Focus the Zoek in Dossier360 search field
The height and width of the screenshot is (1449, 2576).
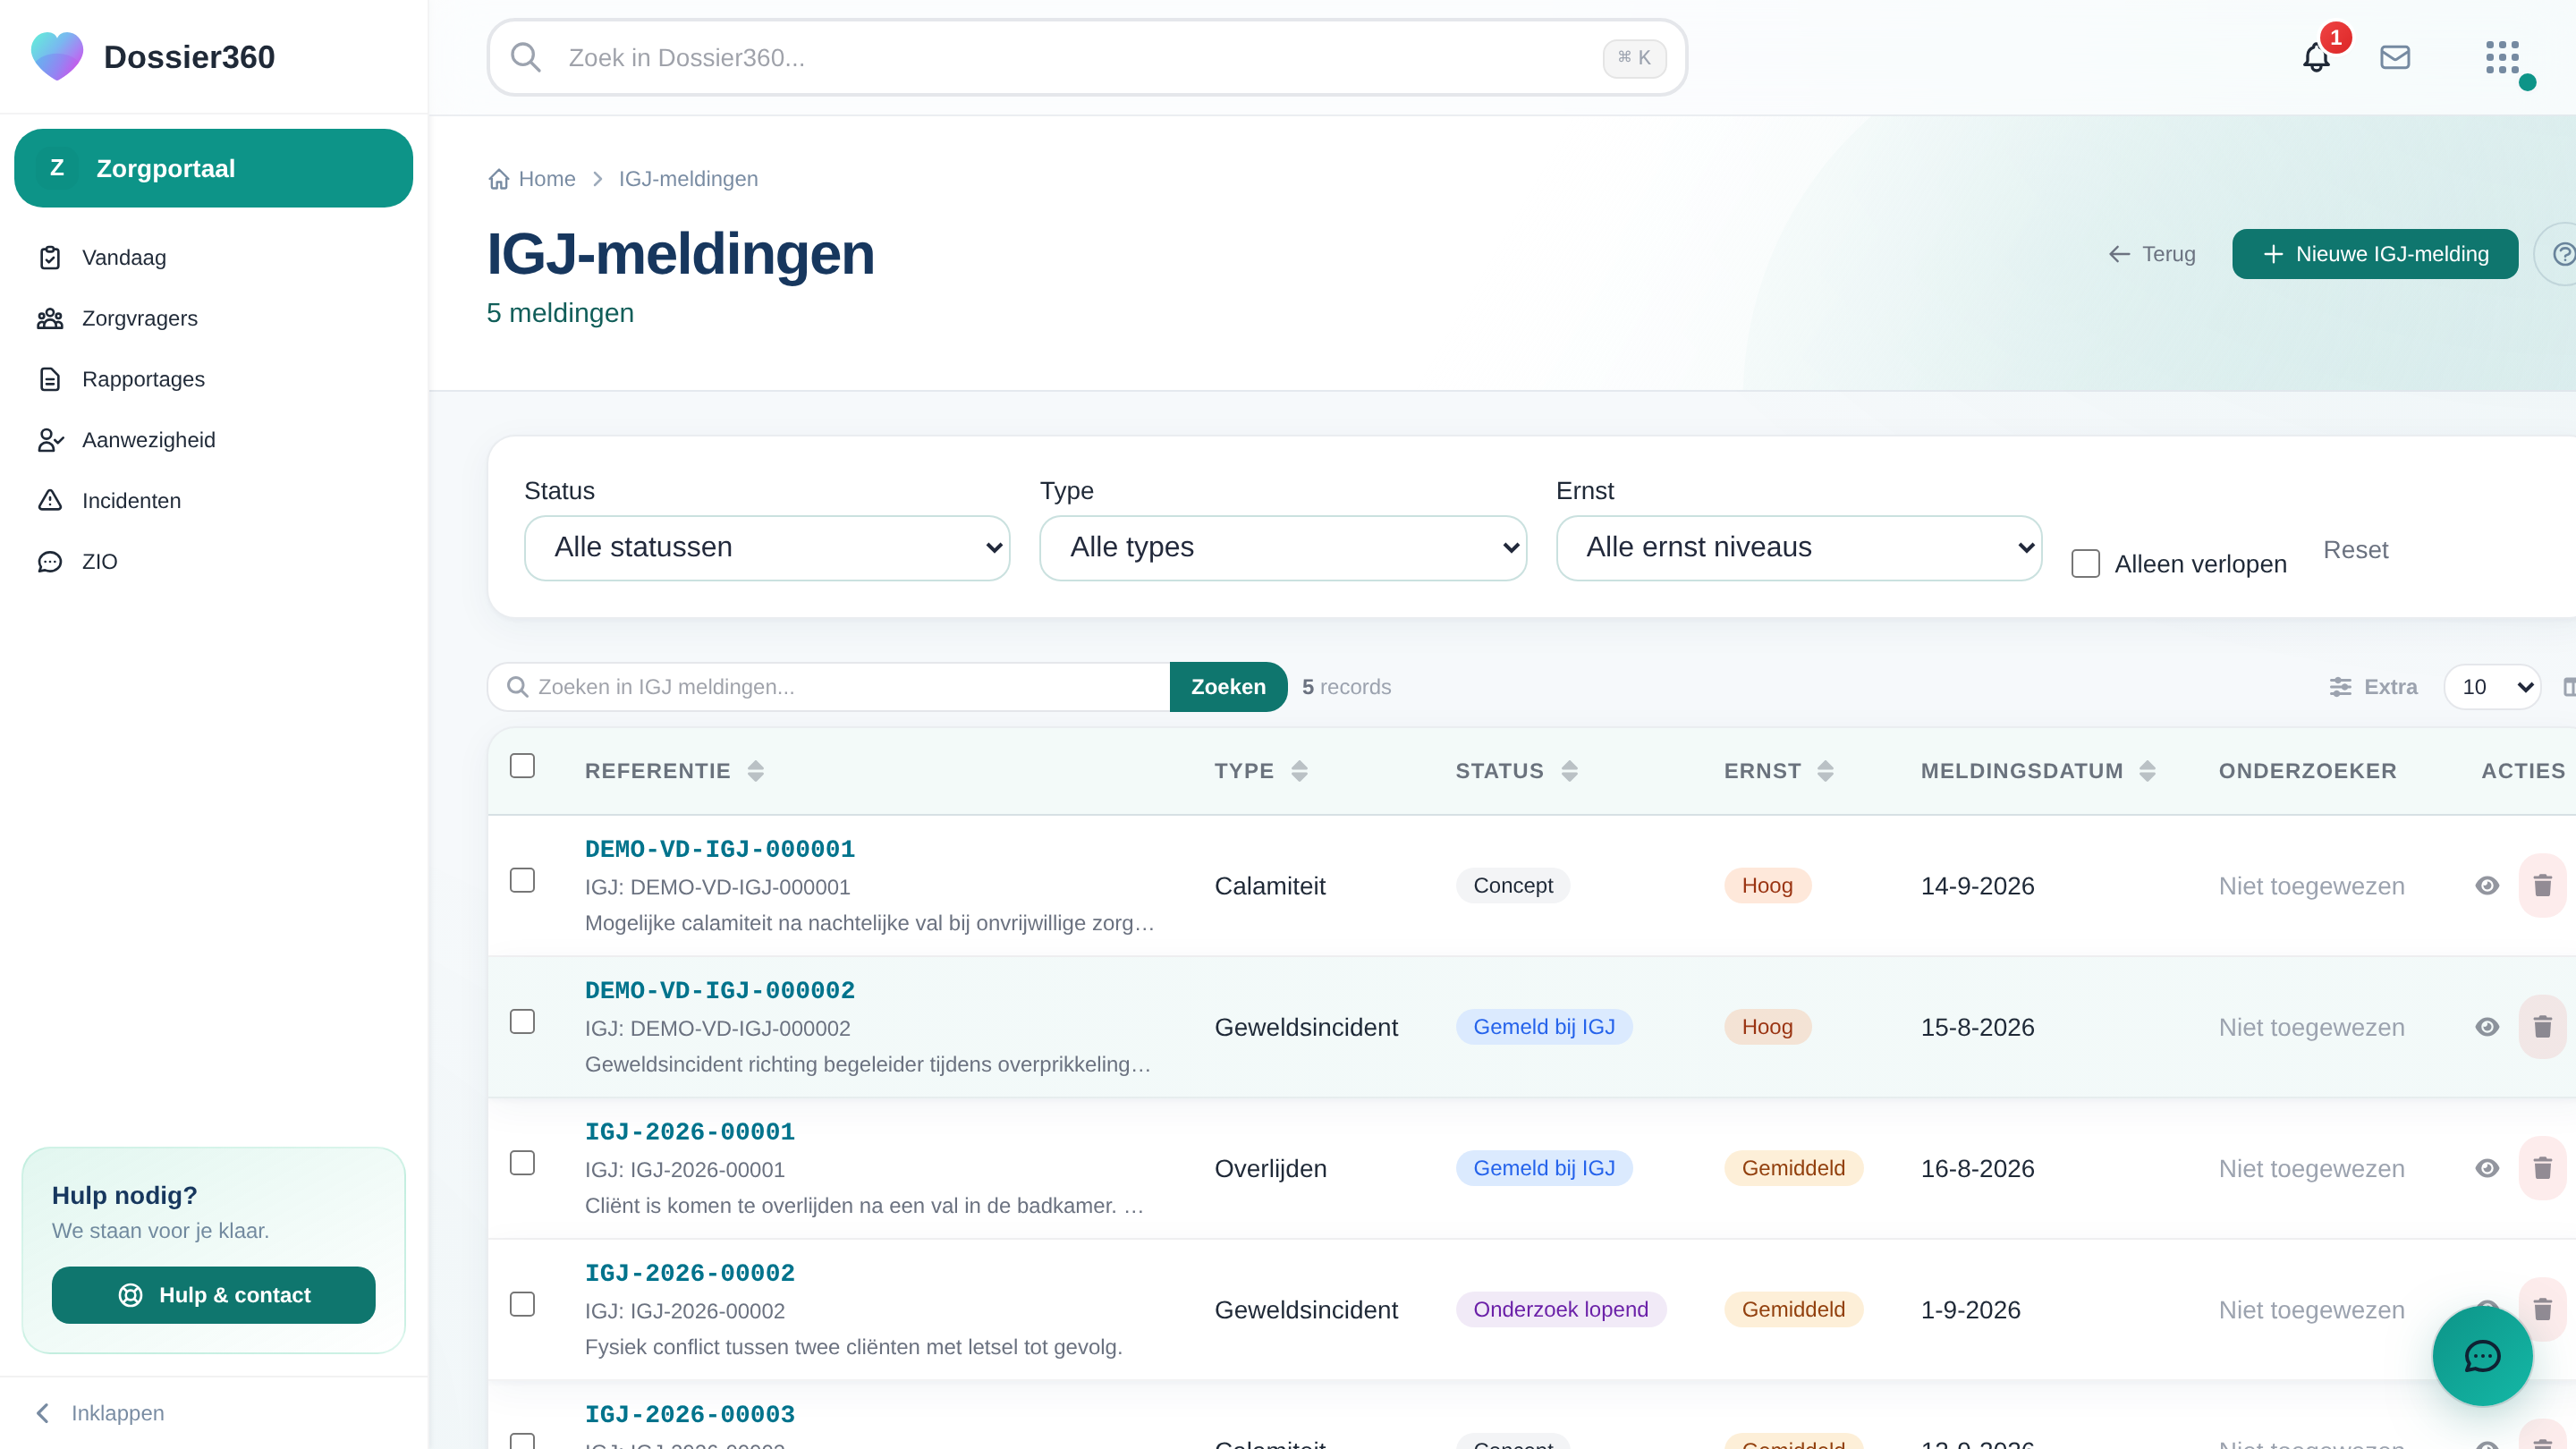coord(1087,58)
